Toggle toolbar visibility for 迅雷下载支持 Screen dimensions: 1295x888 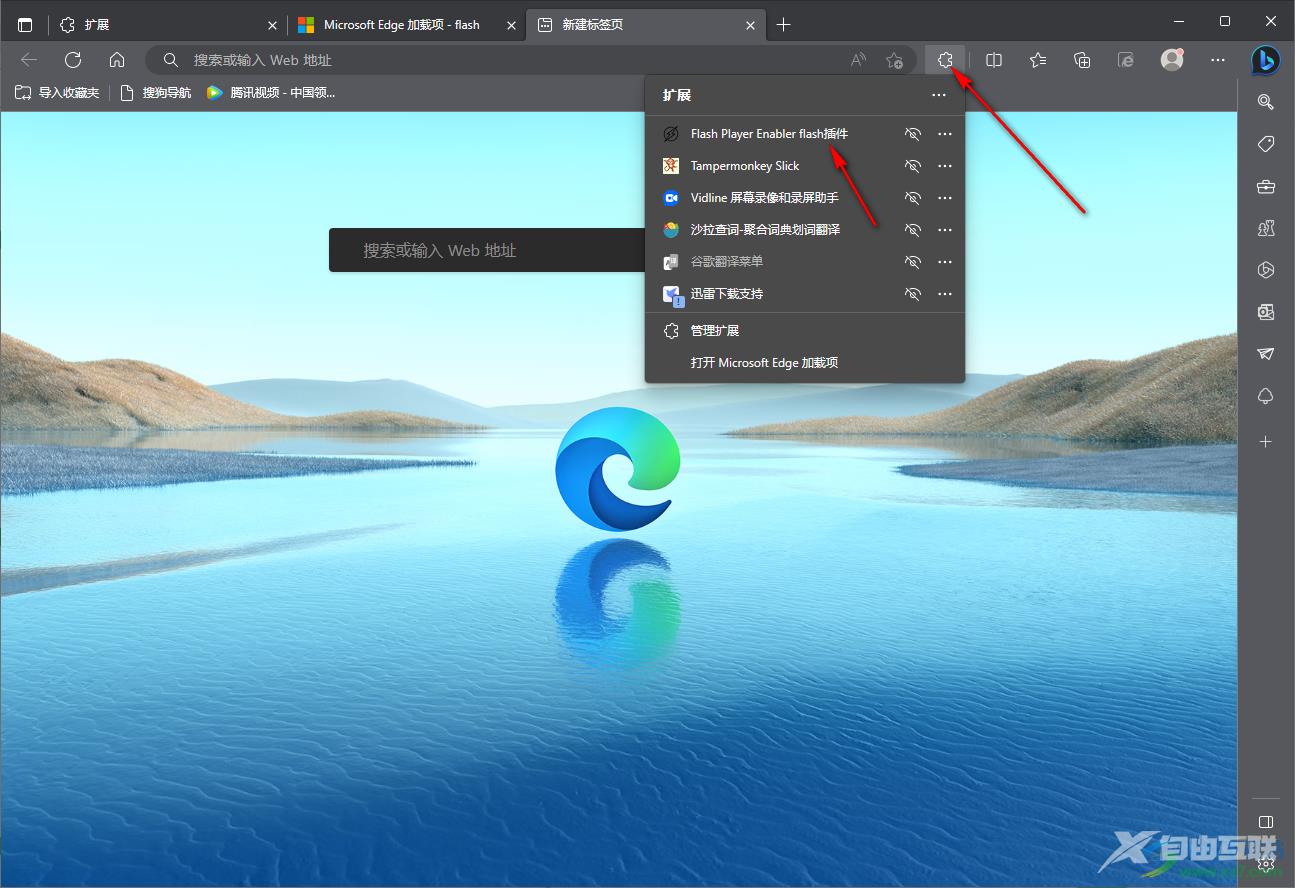pos(912,294)
